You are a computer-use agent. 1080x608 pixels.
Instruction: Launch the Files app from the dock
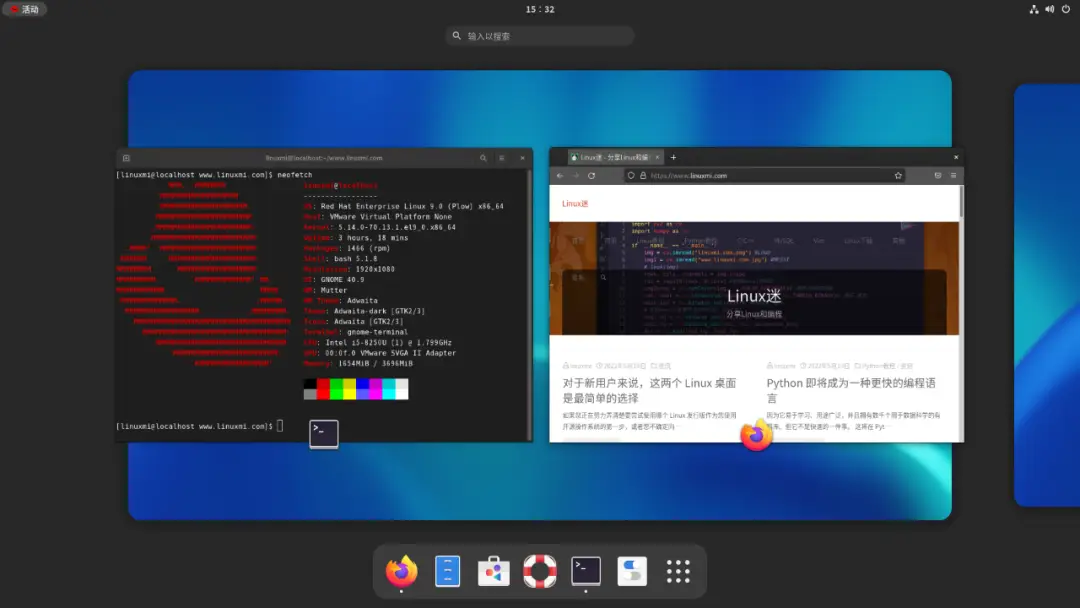pyautogui.click(x=446, y=571)
